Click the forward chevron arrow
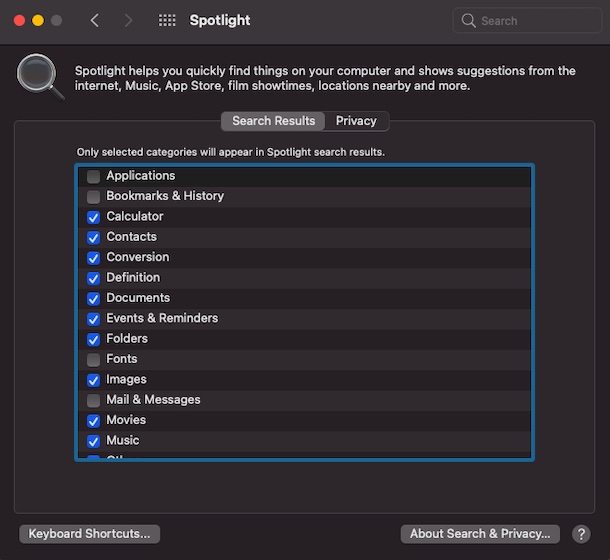This screenshot has height=560, width=610. pos(128,20)
